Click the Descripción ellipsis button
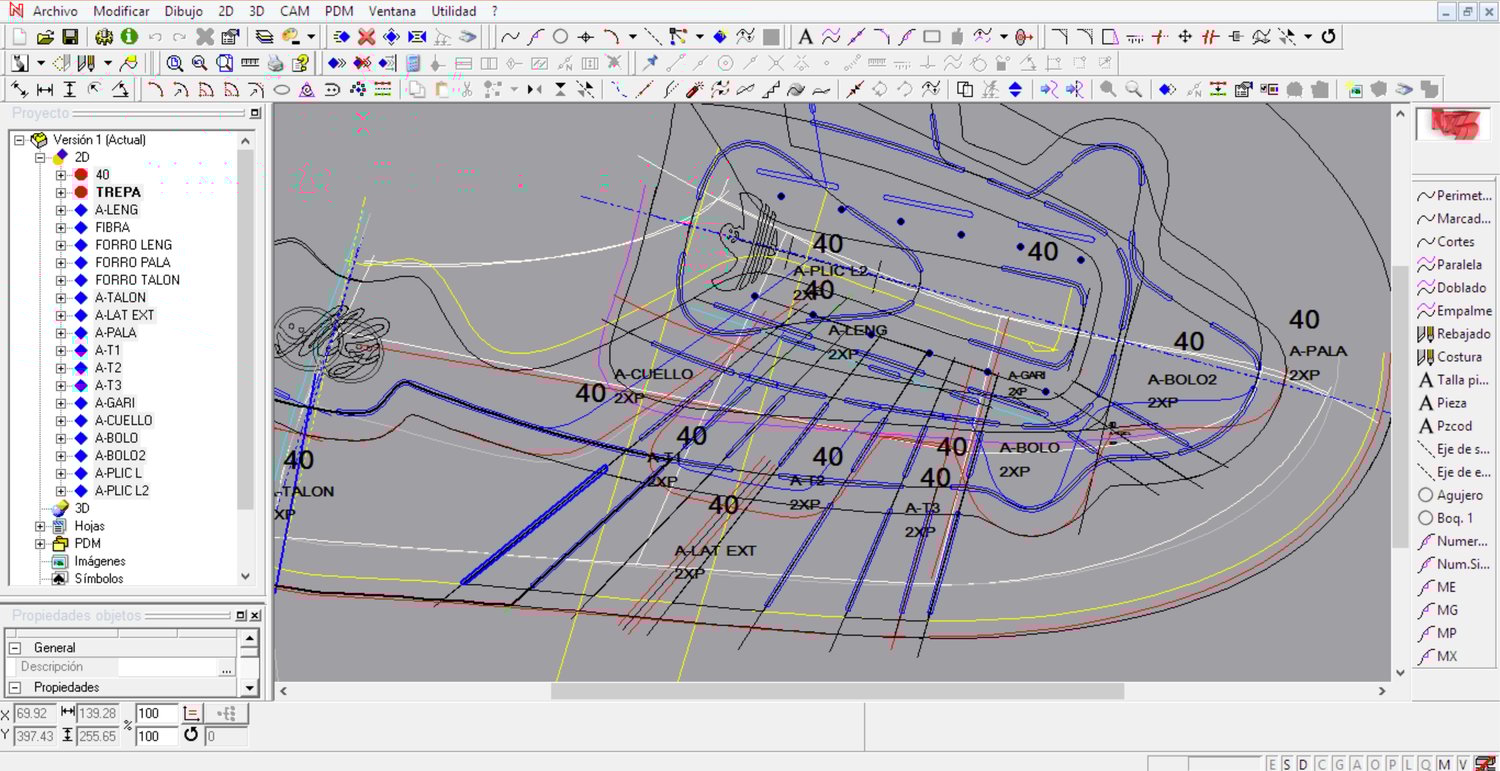1500x771 pixels. click(226, 667)
